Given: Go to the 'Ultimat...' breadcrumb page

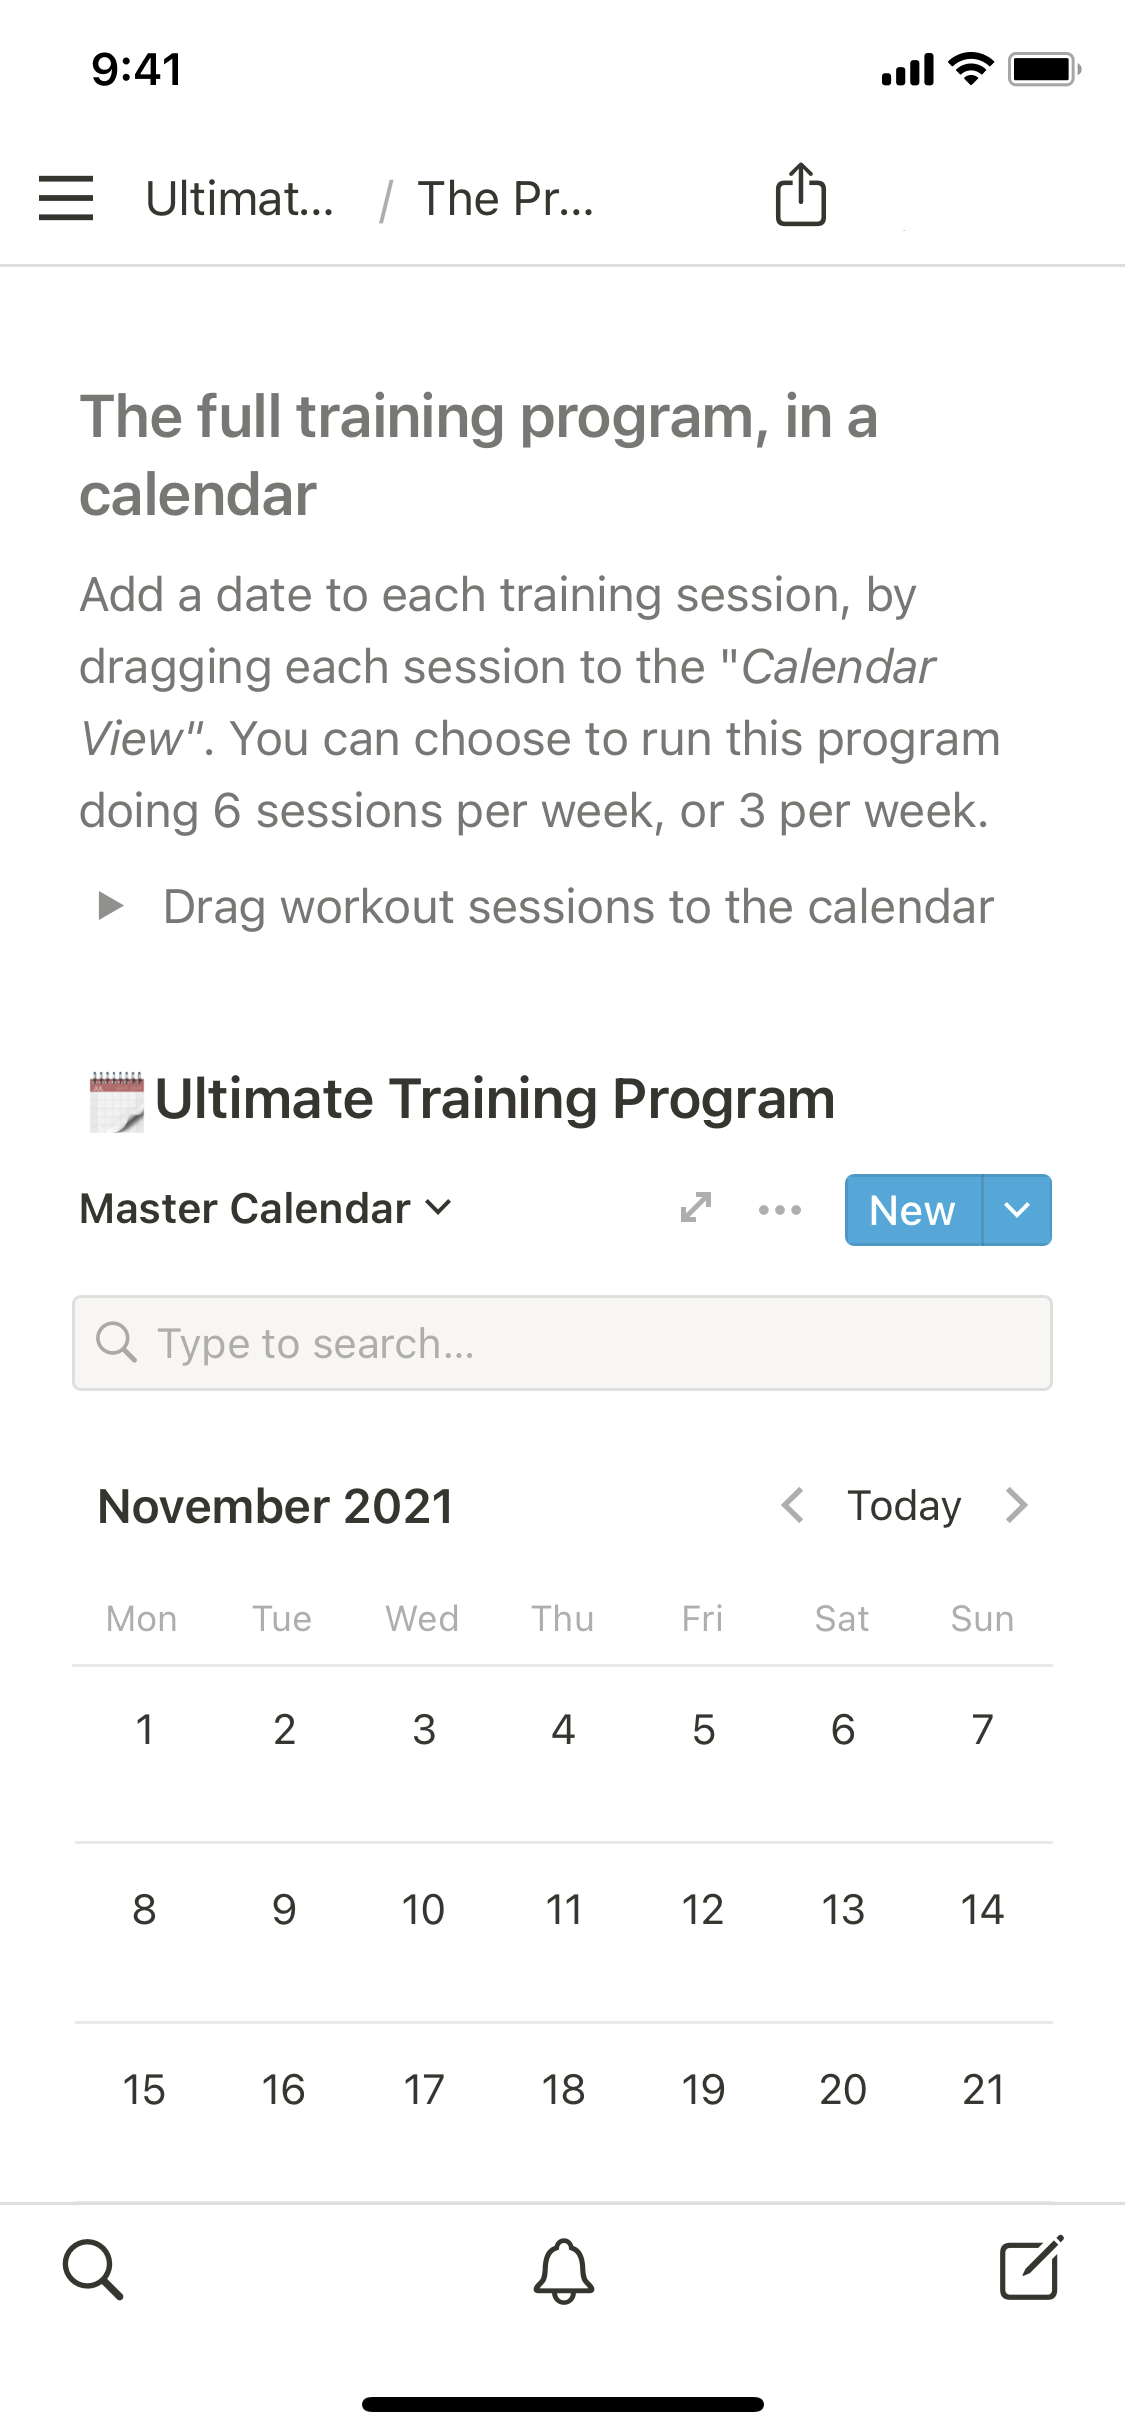Looking at the screenshot, I should 240,199.
